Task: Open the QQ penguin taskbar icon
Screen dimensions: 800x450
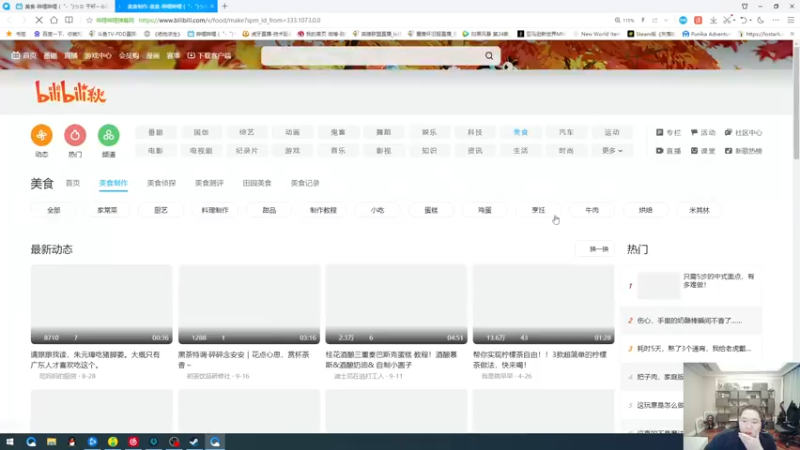Action: click(x=72, y=442)
